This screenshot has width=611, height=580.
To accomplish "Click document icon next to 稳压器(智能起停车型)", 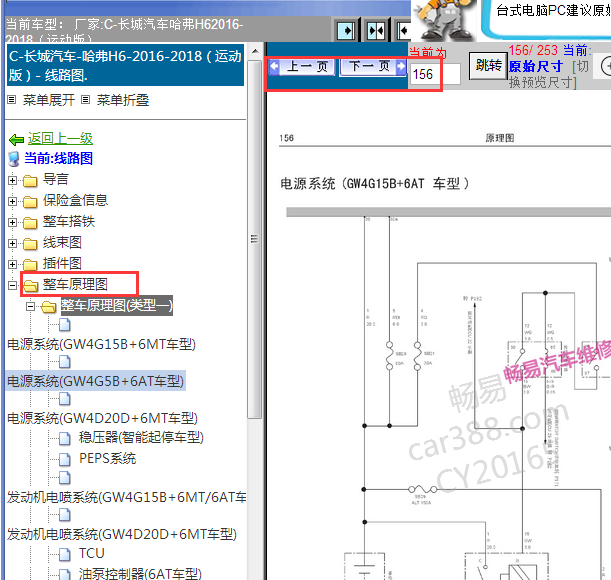I will [65, 439].
